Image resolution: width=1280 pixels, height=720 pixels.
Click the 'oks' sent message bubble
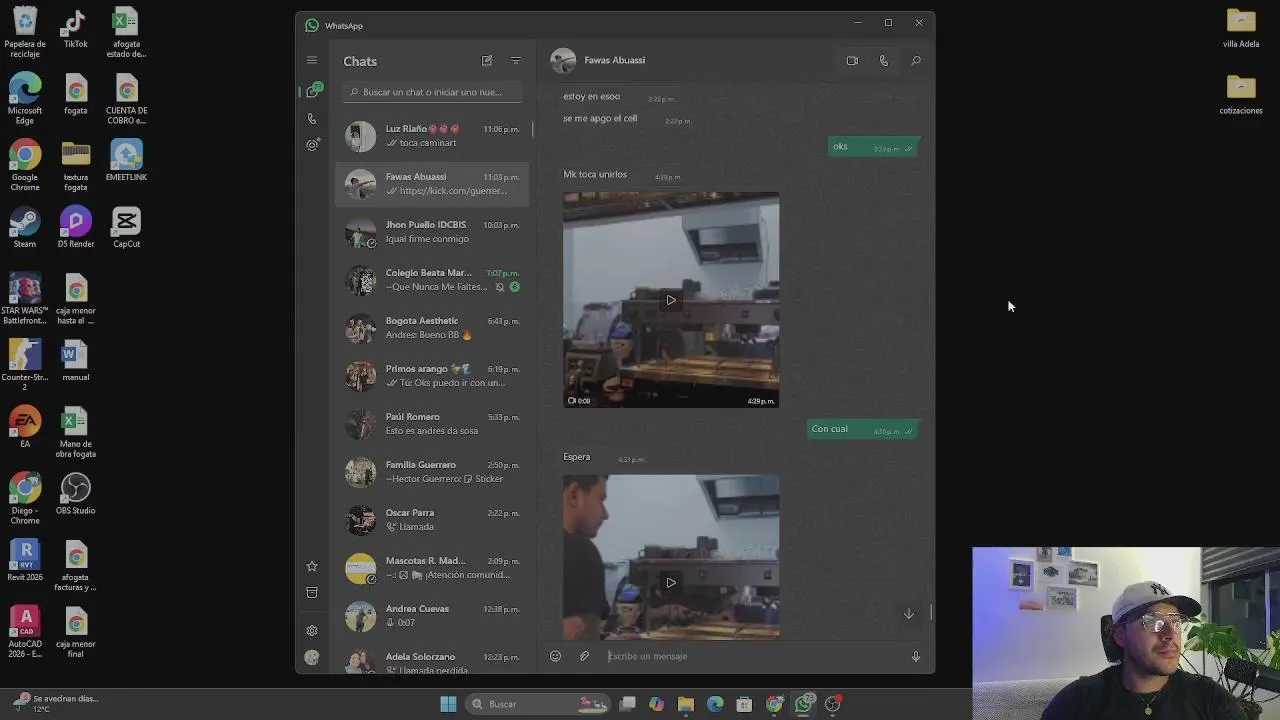click(x=874, y=147)
